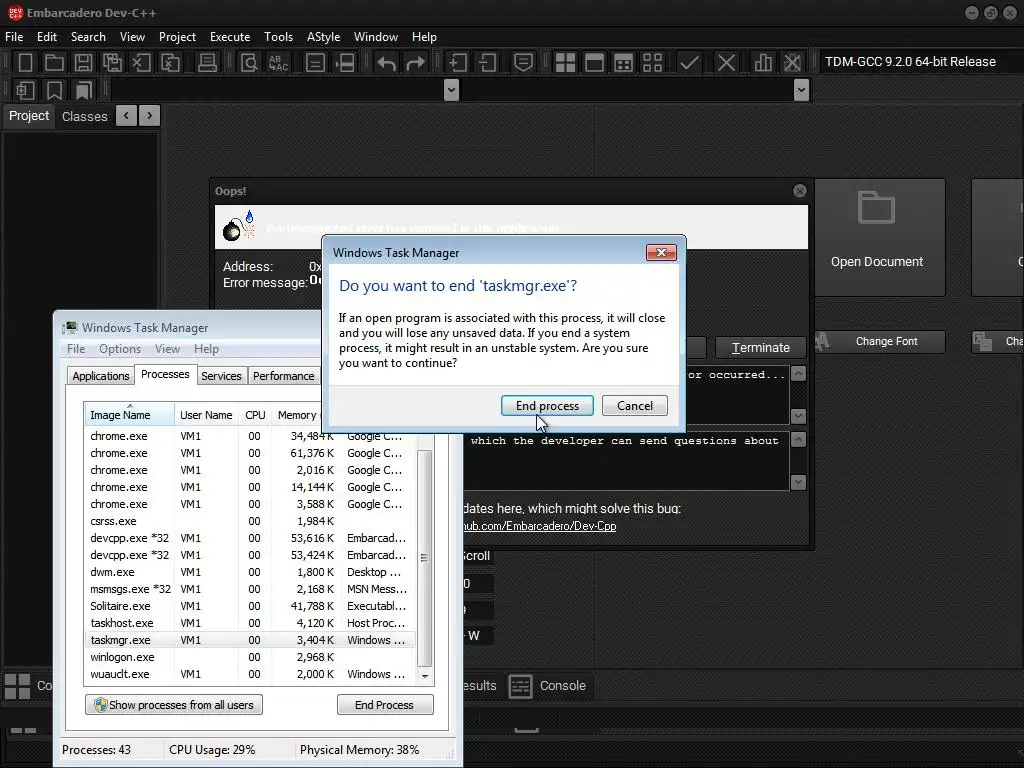Click End Process button in Task Manager window
The width and height of the screenshot is (1024, 768).
[x=385, y=705]
